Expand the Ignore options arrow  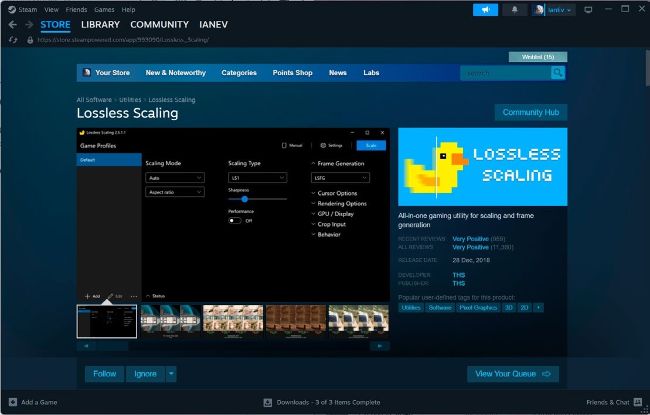pyautogui.click(x=171, y=374)
